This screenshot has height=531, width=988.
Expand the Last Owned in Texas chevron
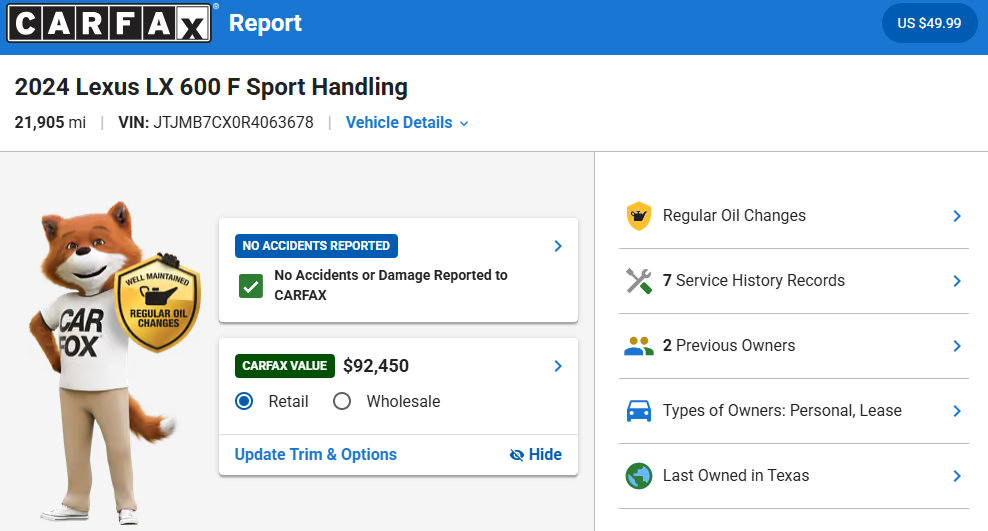[x=957, y=476]
